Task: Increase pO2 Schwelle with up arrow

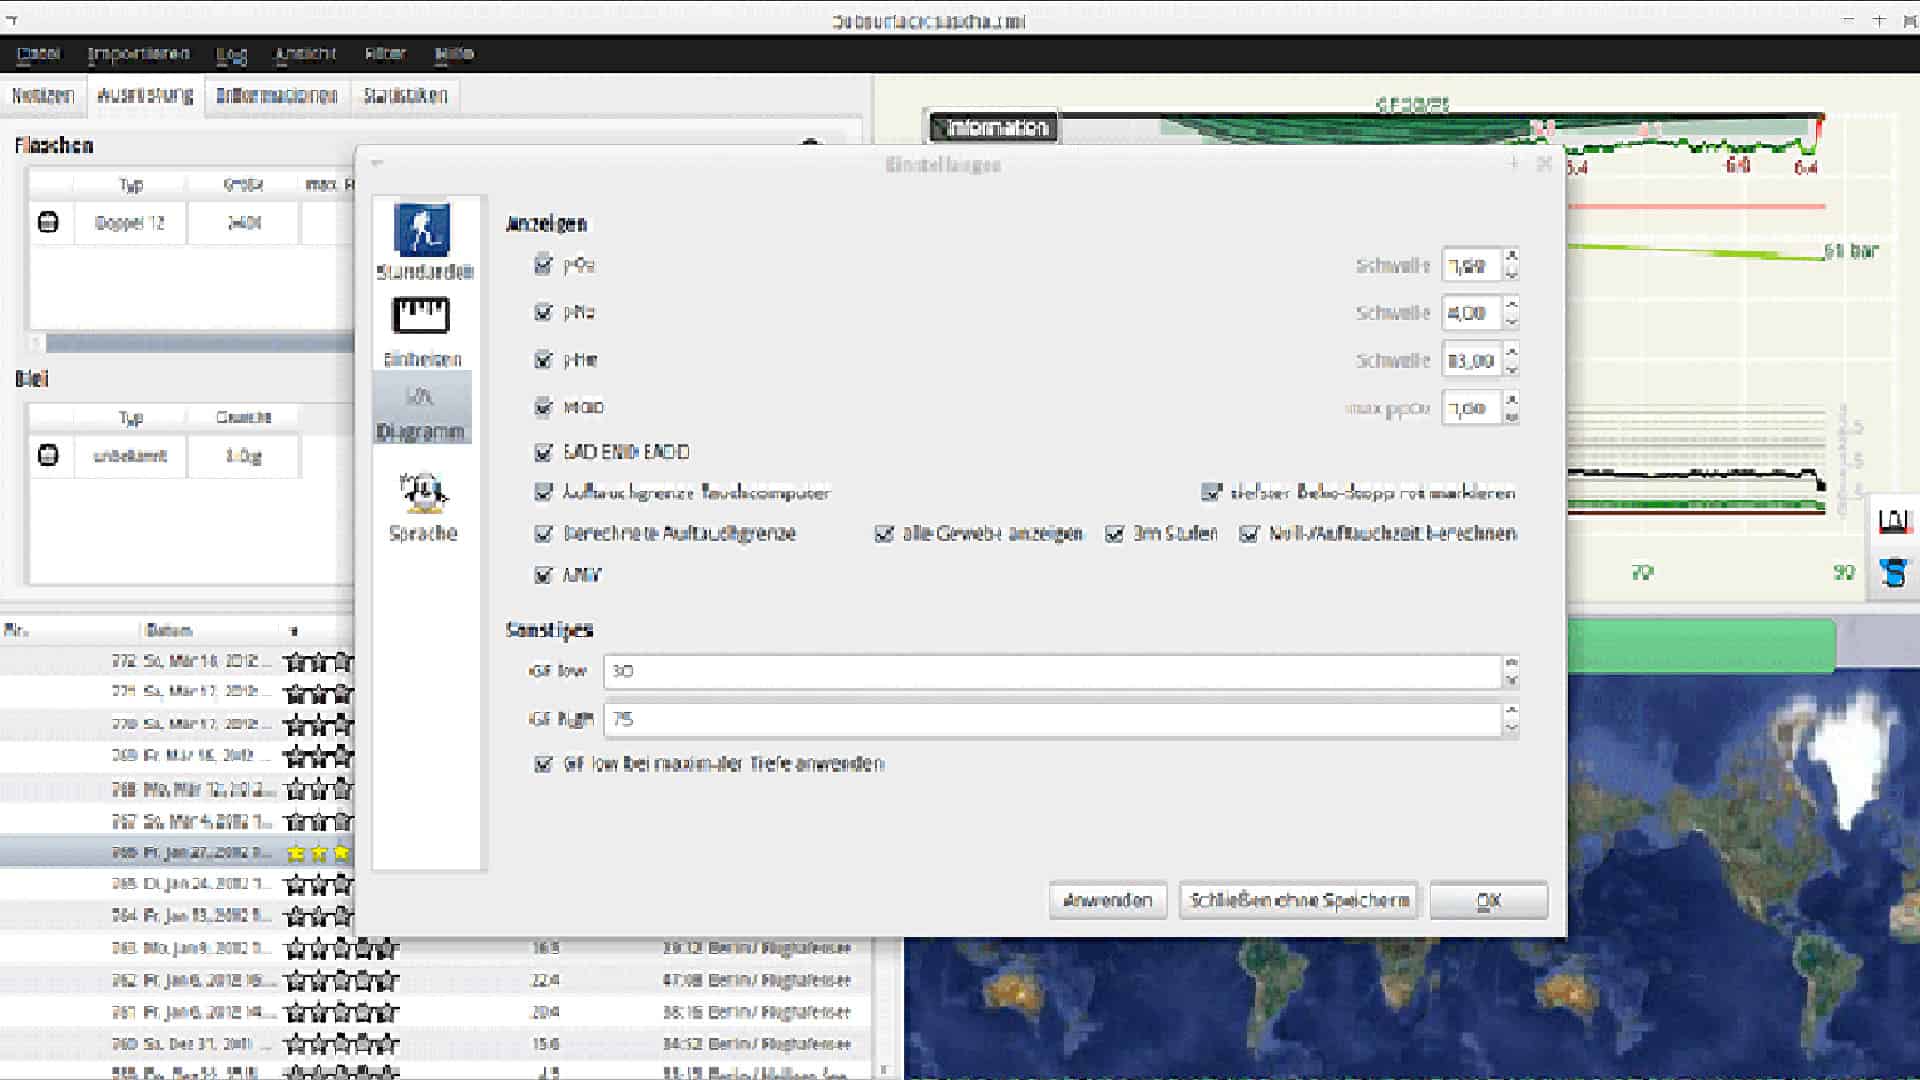Action: (1511, 256)
